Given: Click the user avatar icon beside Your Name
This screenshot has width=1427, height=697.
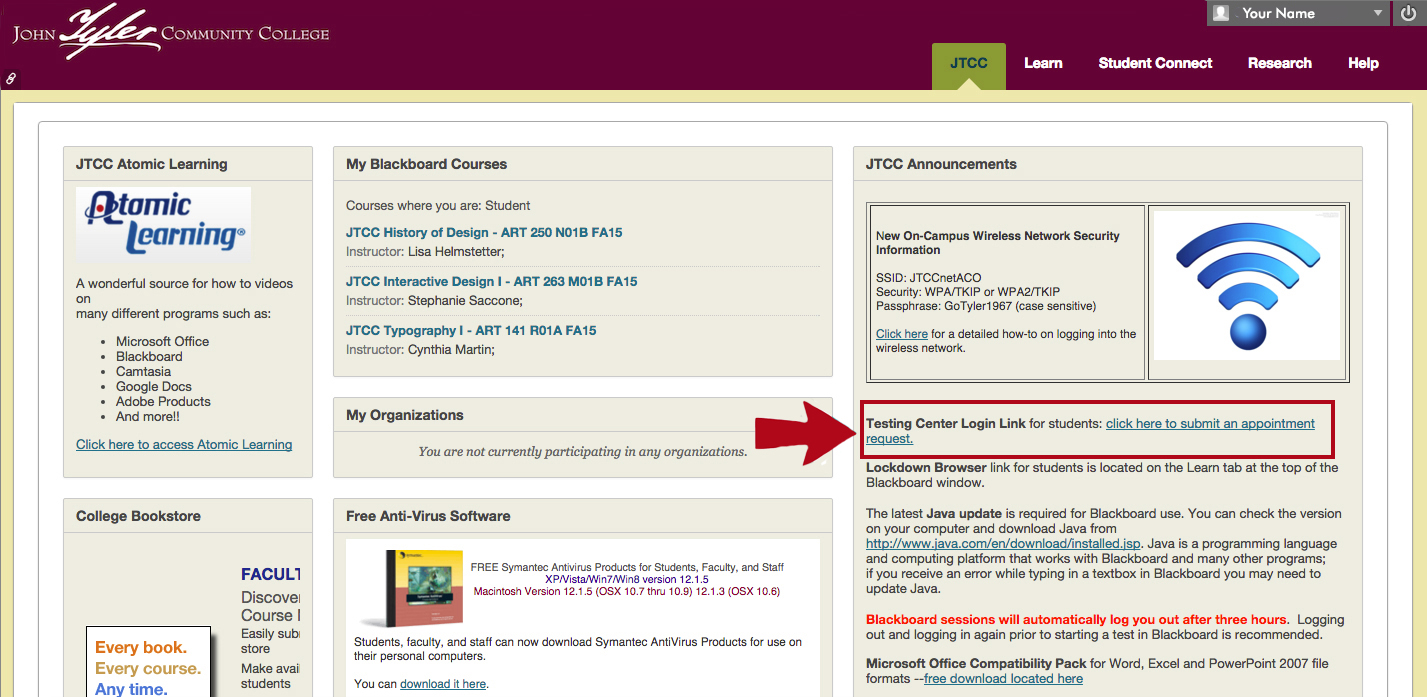Looking at the screenshot, I should point(1221,13).
